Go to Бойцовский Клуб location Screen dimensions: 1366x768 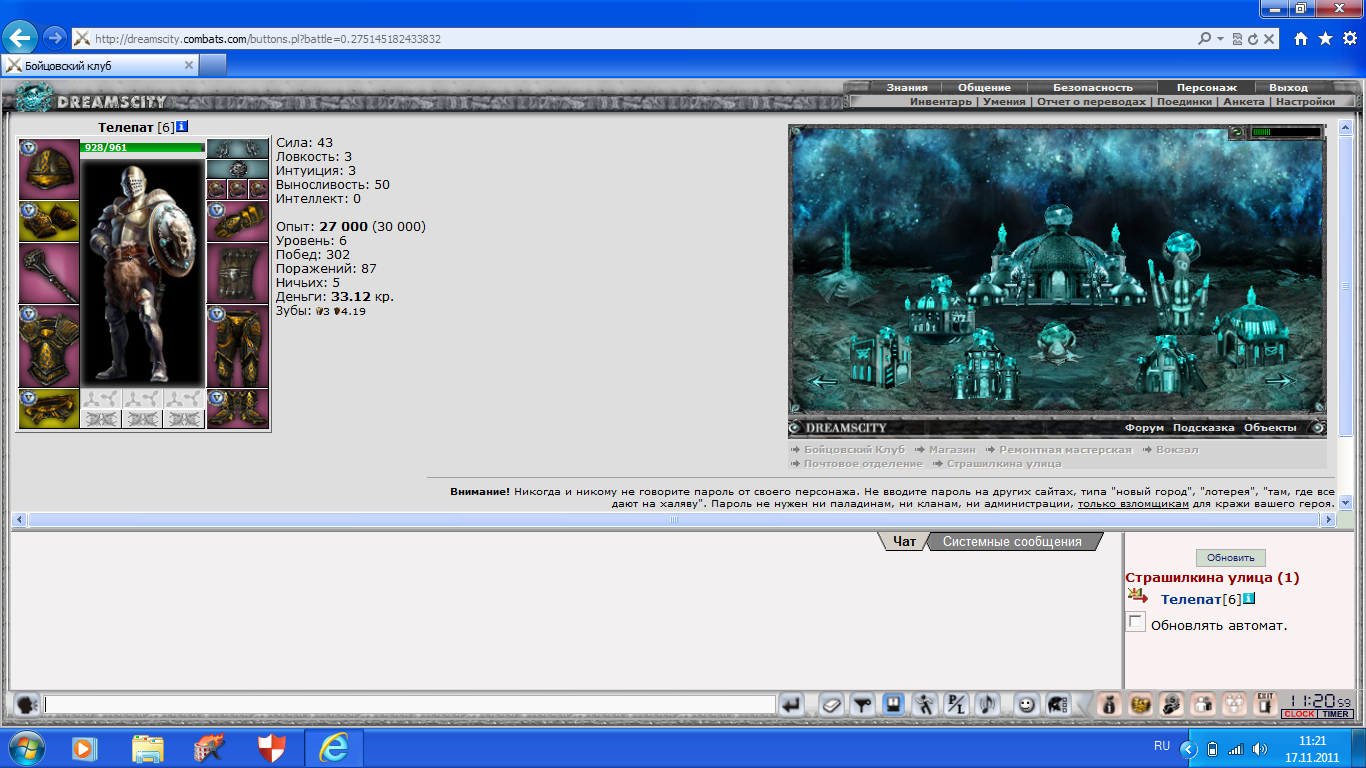(854, 450)
